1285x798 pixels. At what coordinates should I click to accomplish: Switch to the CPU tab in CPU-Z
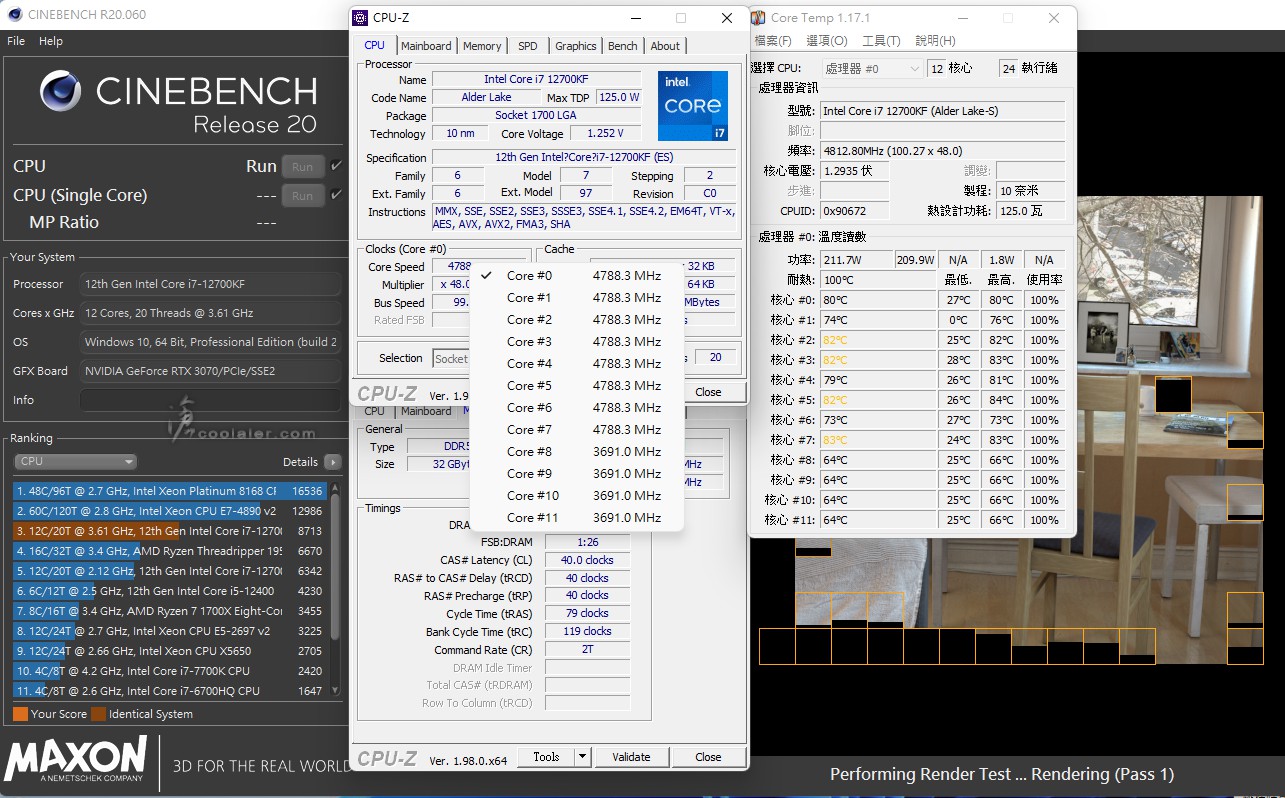(374, 45)
